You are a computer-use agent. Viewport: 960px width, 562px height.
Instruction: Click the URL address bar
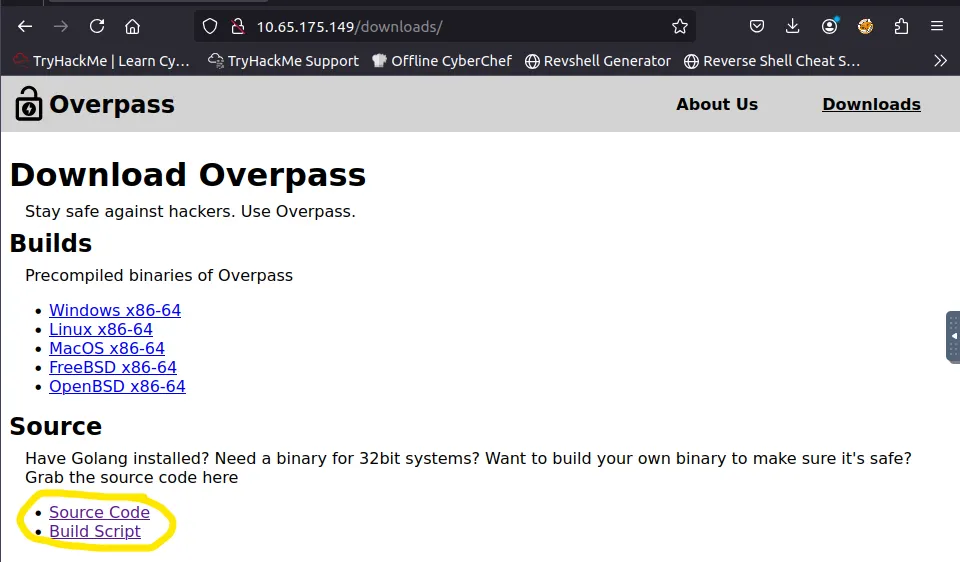450,26
